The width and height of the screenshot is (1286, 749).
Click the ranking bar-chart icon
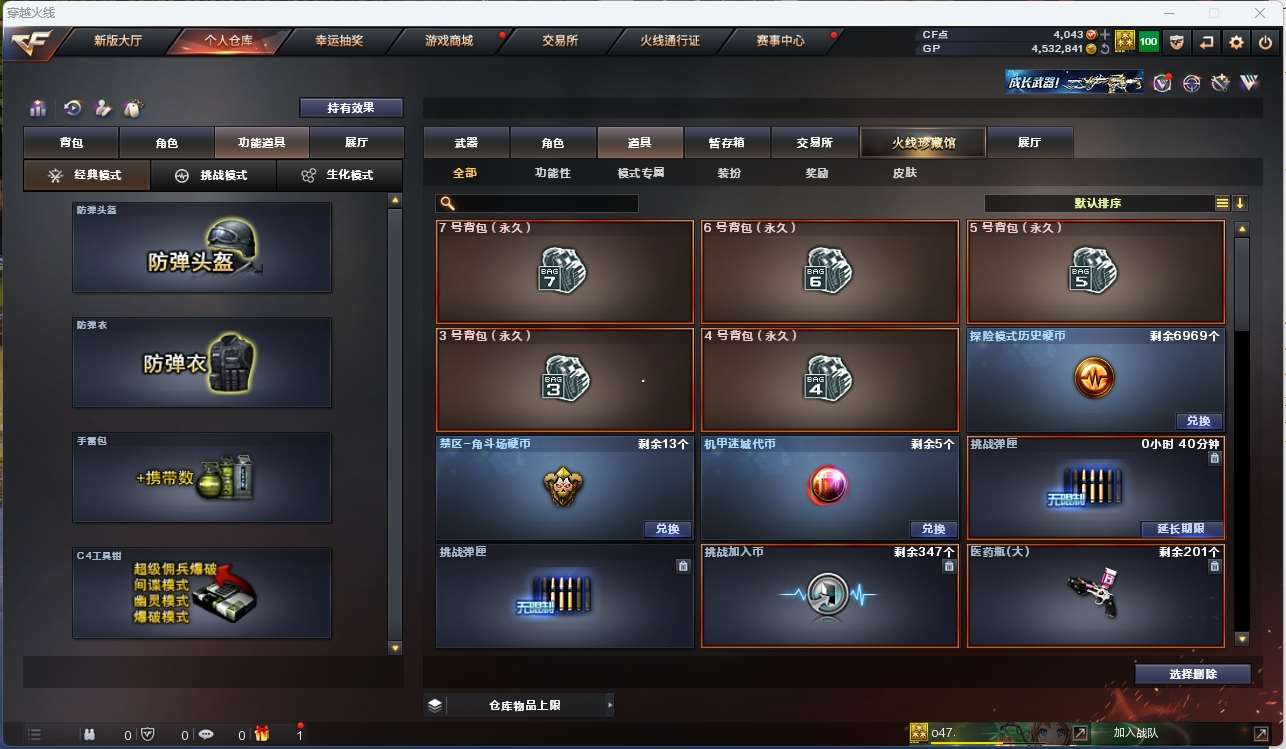point(38,108)
